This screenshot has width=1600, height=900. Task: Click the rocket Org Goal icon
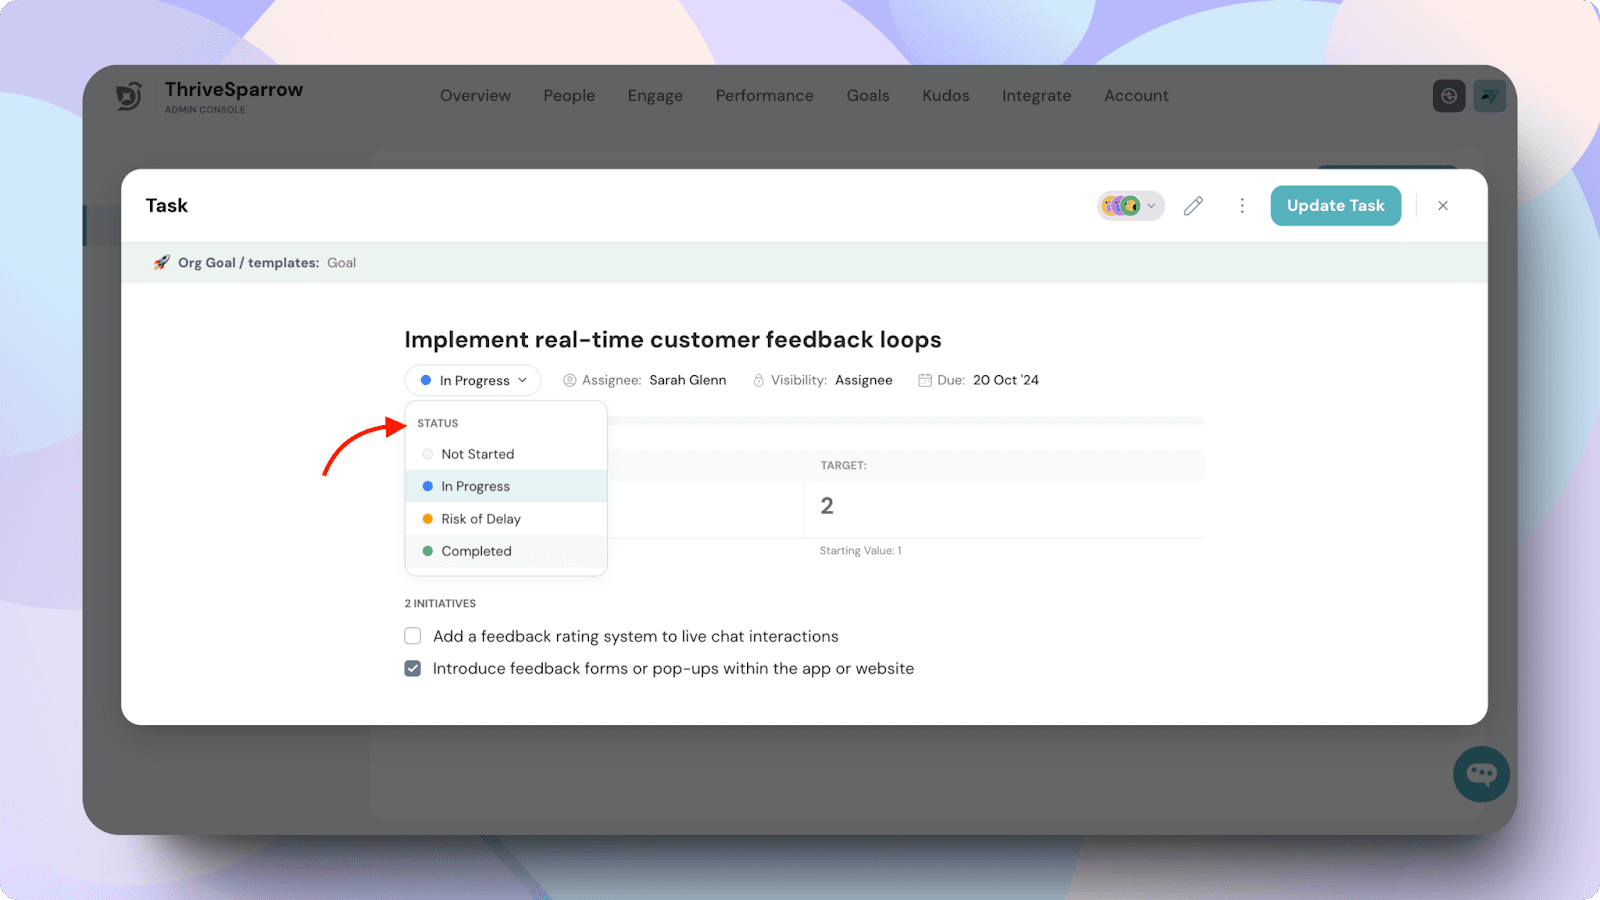(x=161, y=263)
